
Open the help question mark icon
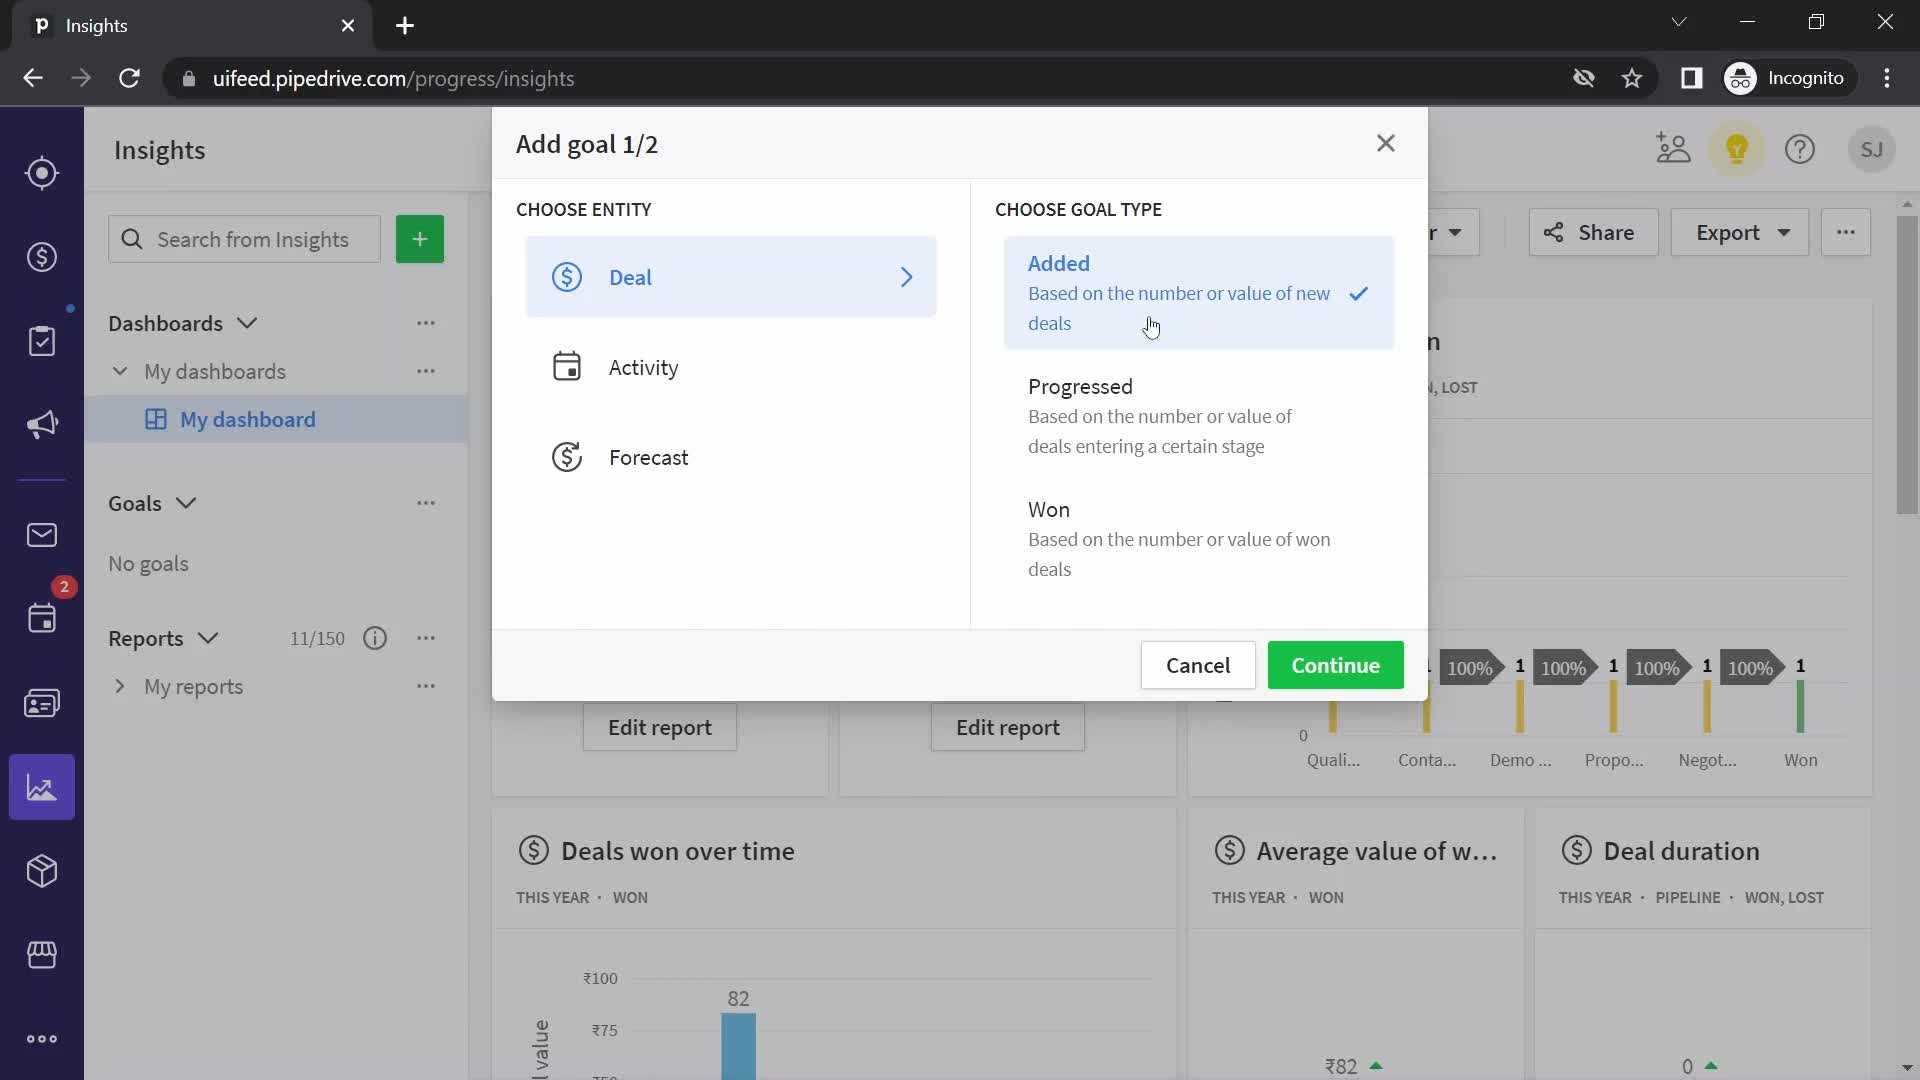pos(1800,149)
